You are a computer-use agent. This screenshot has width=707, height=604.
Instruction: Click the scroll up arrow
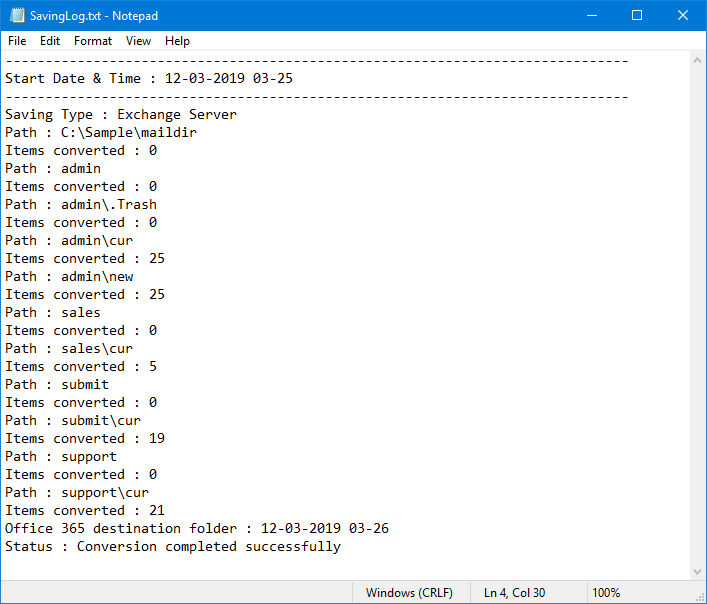(x=697, y=61)
